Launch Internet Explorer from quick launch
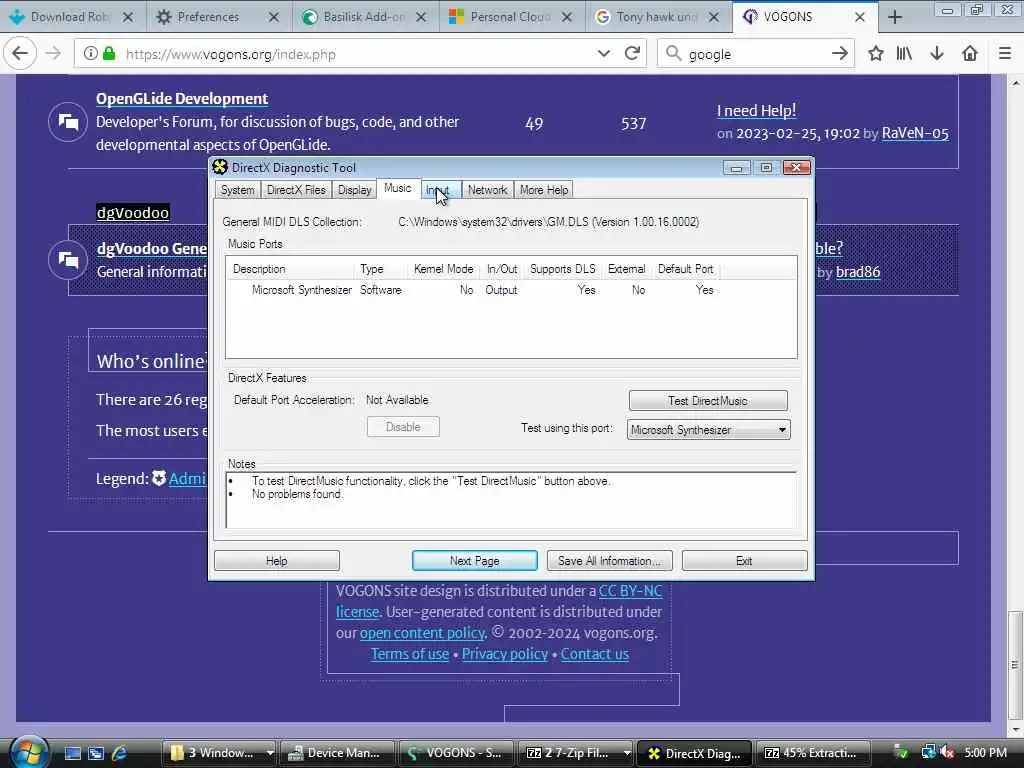This screenshot has width=1024, height=768. [x=120, y=753]
